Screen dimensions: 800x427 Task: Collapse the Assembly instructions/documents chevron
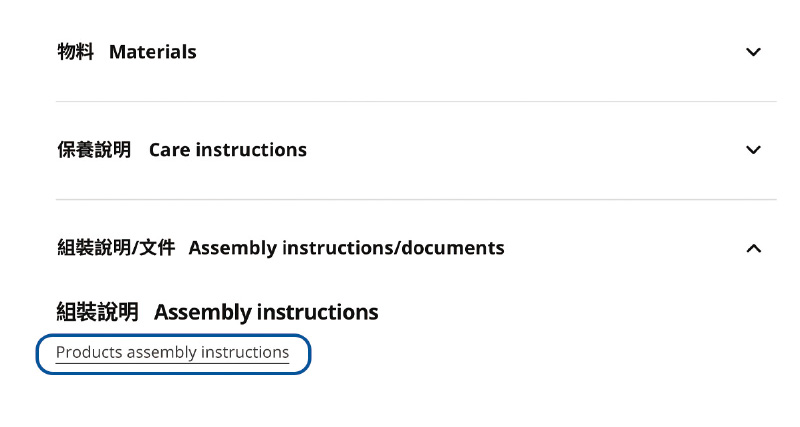point(754,248)
